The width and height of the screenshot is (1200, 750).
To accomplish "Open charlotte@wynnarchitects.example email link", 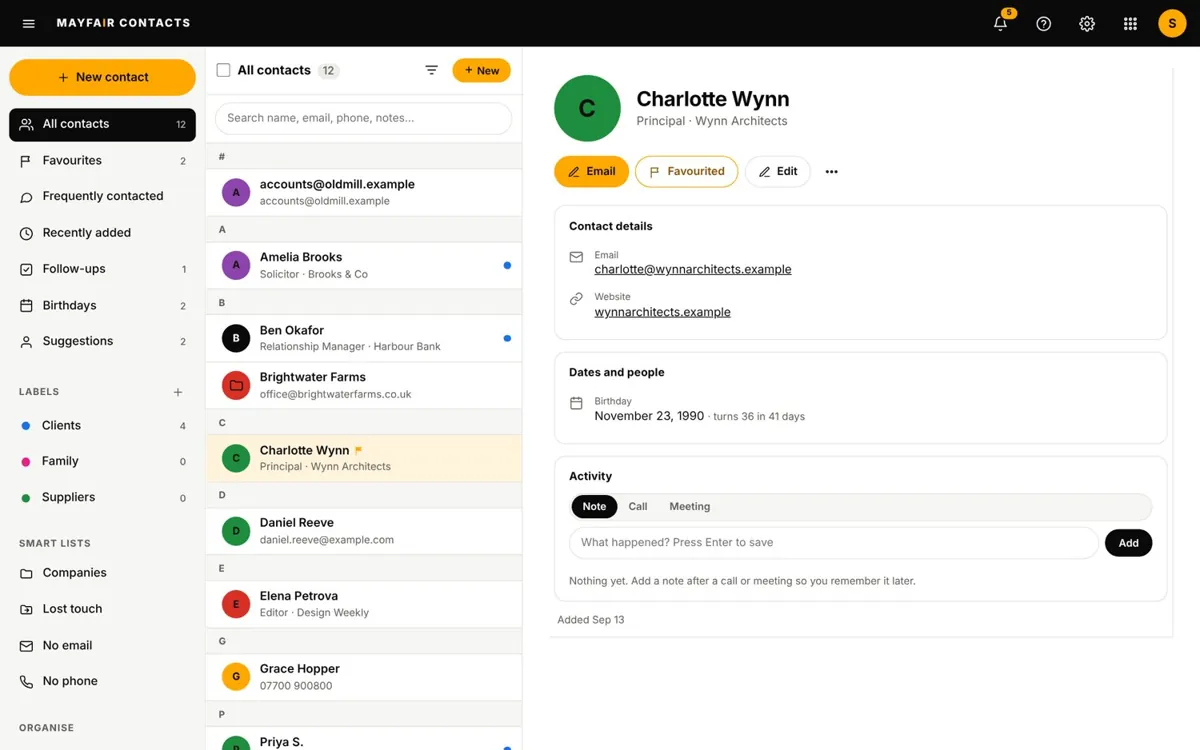I will point(693,269).
